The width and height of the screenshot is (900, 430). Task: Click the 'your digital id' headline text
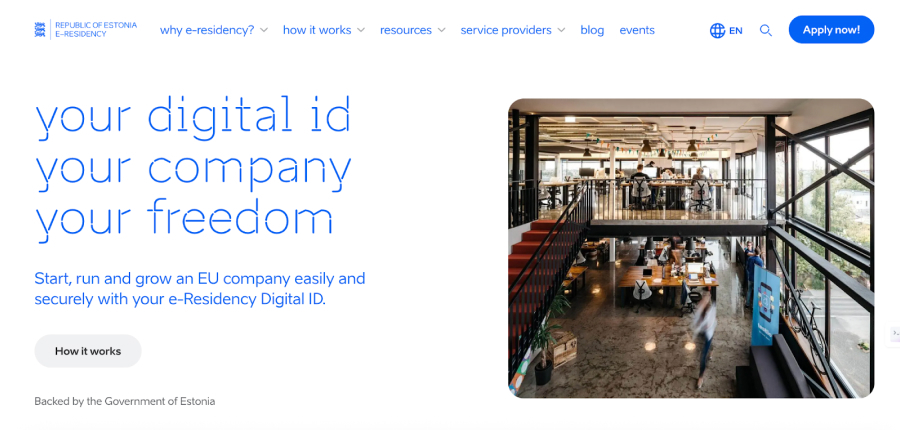coord(193,115)
